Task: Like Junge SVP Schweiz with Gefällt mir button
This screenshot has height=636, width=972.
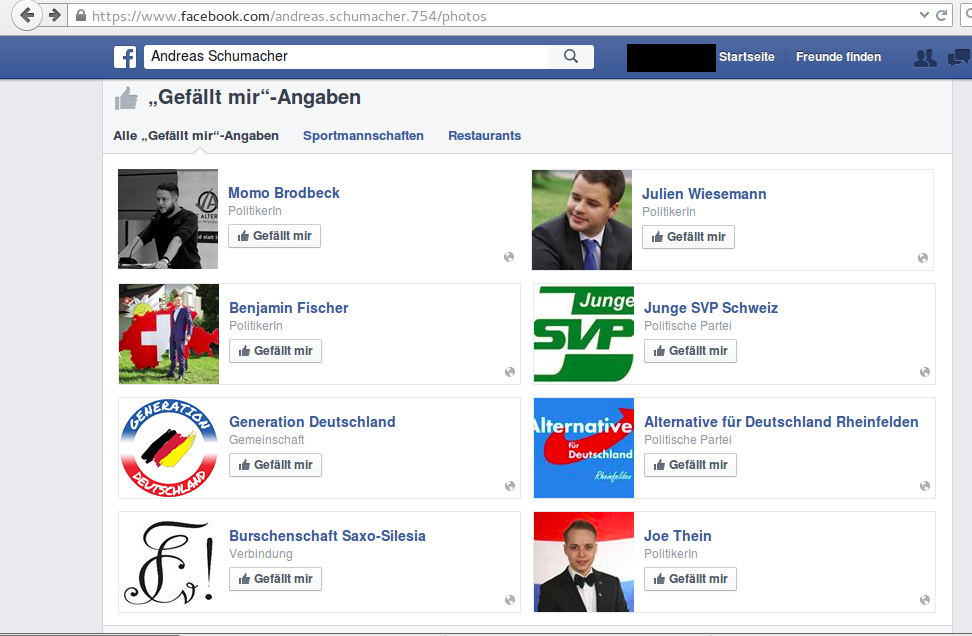Action: pyautogui.click(x=691, y=351)
